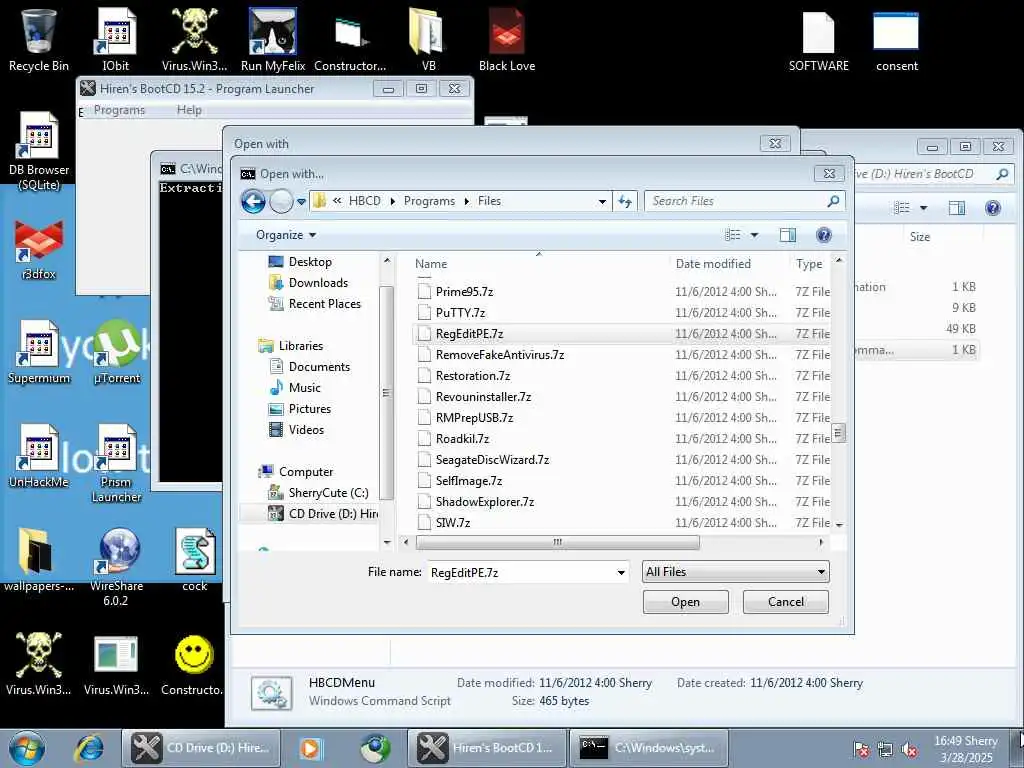Open the Programs menu in Hiren's launcher
Screen dimensions: 1024x768
120,110
